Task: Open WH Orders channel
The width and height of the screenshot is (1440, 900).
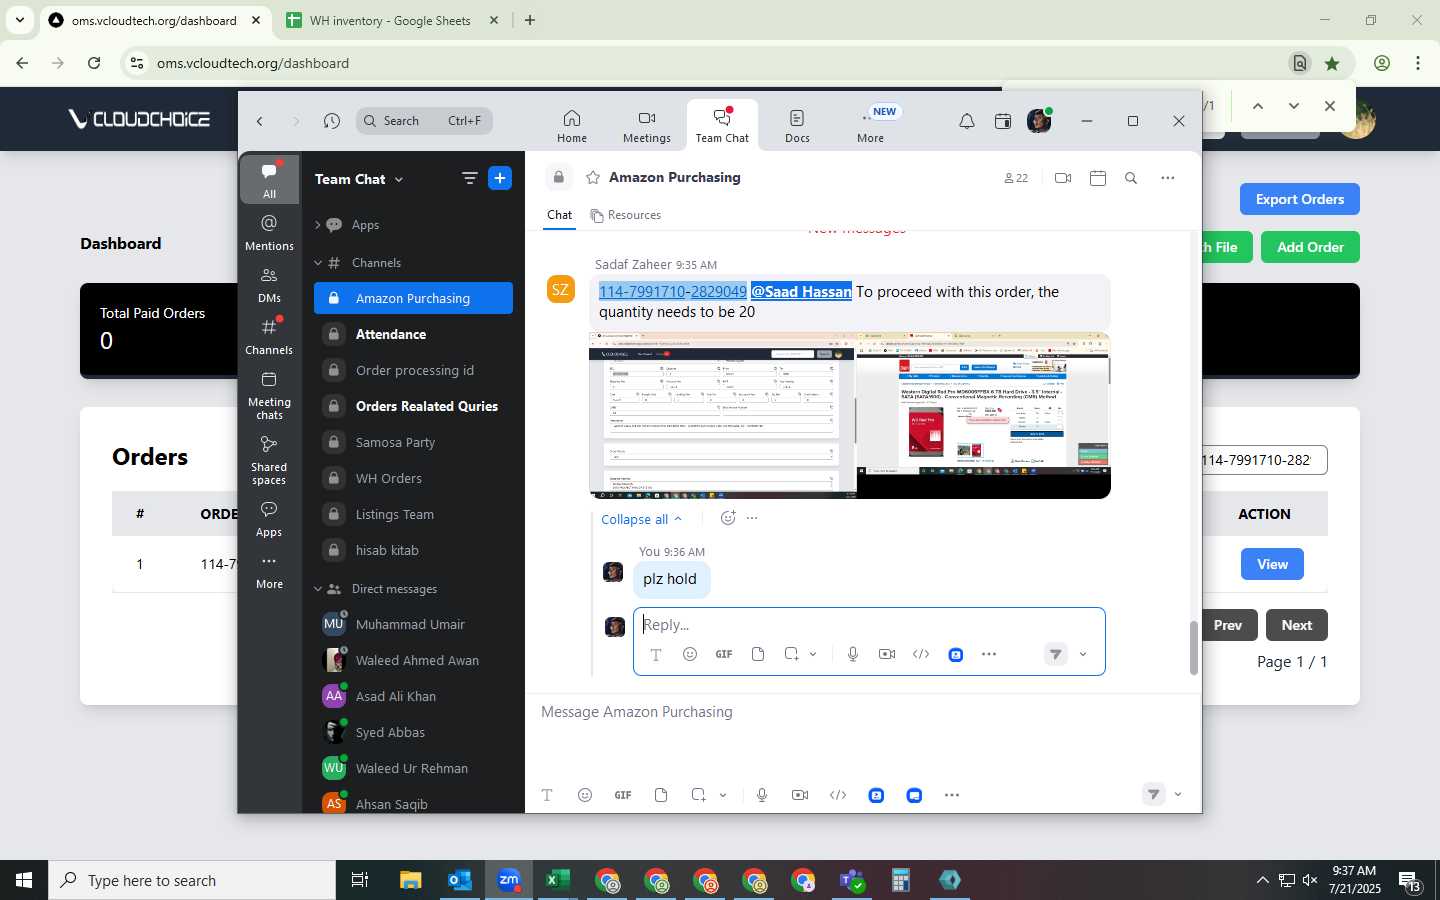Action: 413,478
